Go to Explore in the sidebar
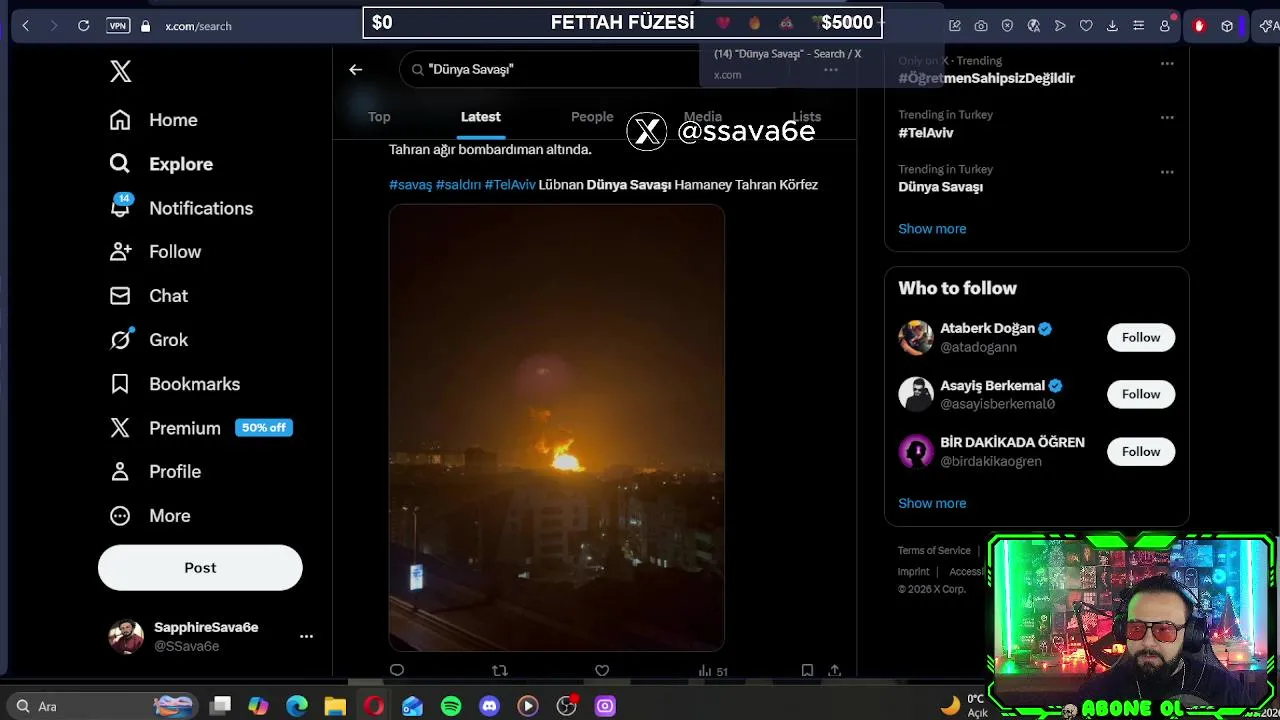The height and width of the screenshot is (720, 1280). click(161, 164)
